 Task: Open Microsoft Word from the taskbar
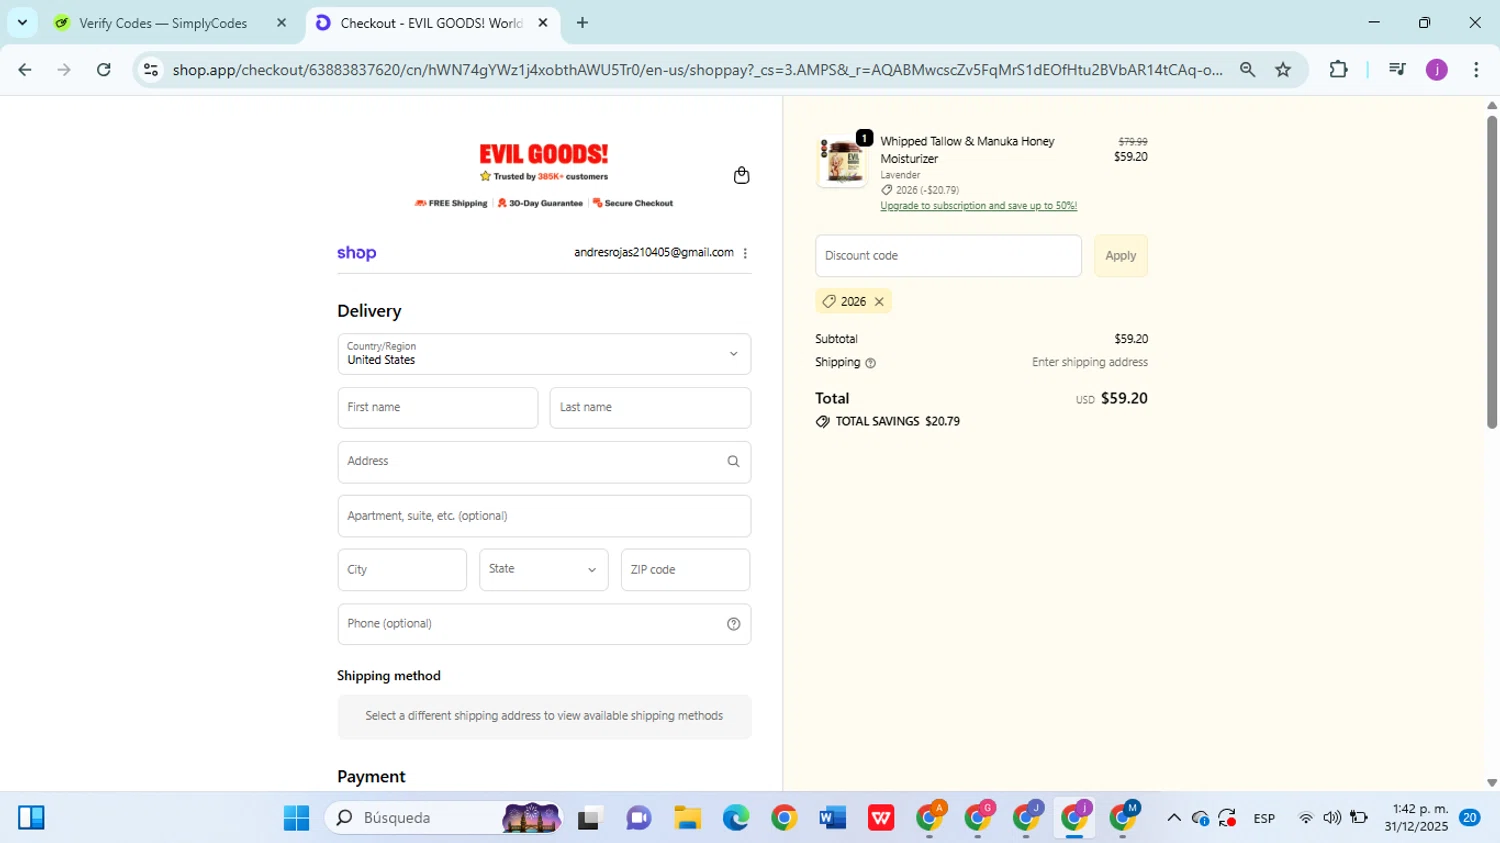tap(832, 818)
